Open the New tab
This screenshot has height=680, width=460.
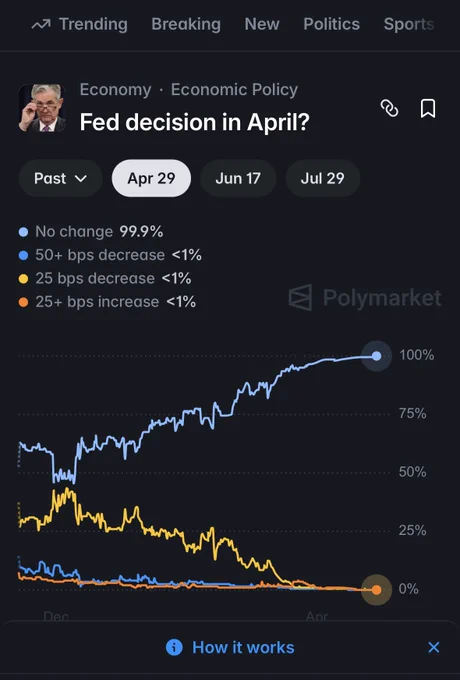262,24
